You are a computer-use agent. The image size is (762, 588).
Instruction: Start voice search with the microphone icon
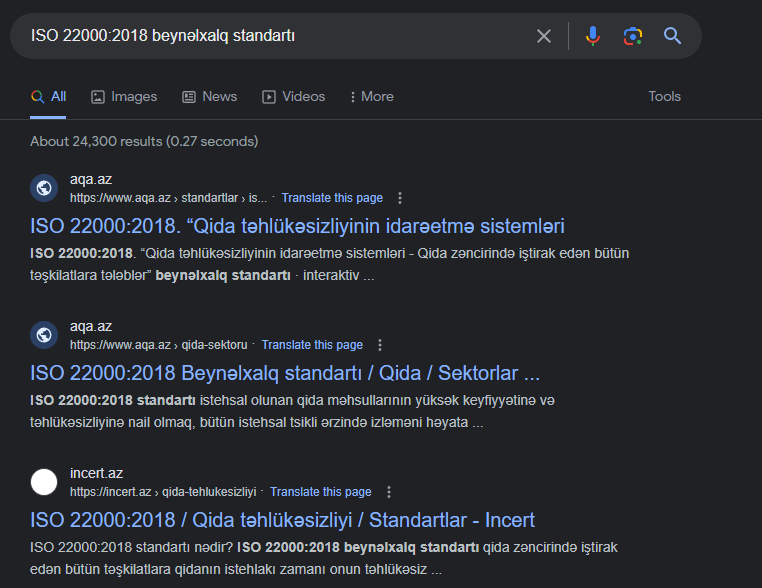click(x=592, y=36)
